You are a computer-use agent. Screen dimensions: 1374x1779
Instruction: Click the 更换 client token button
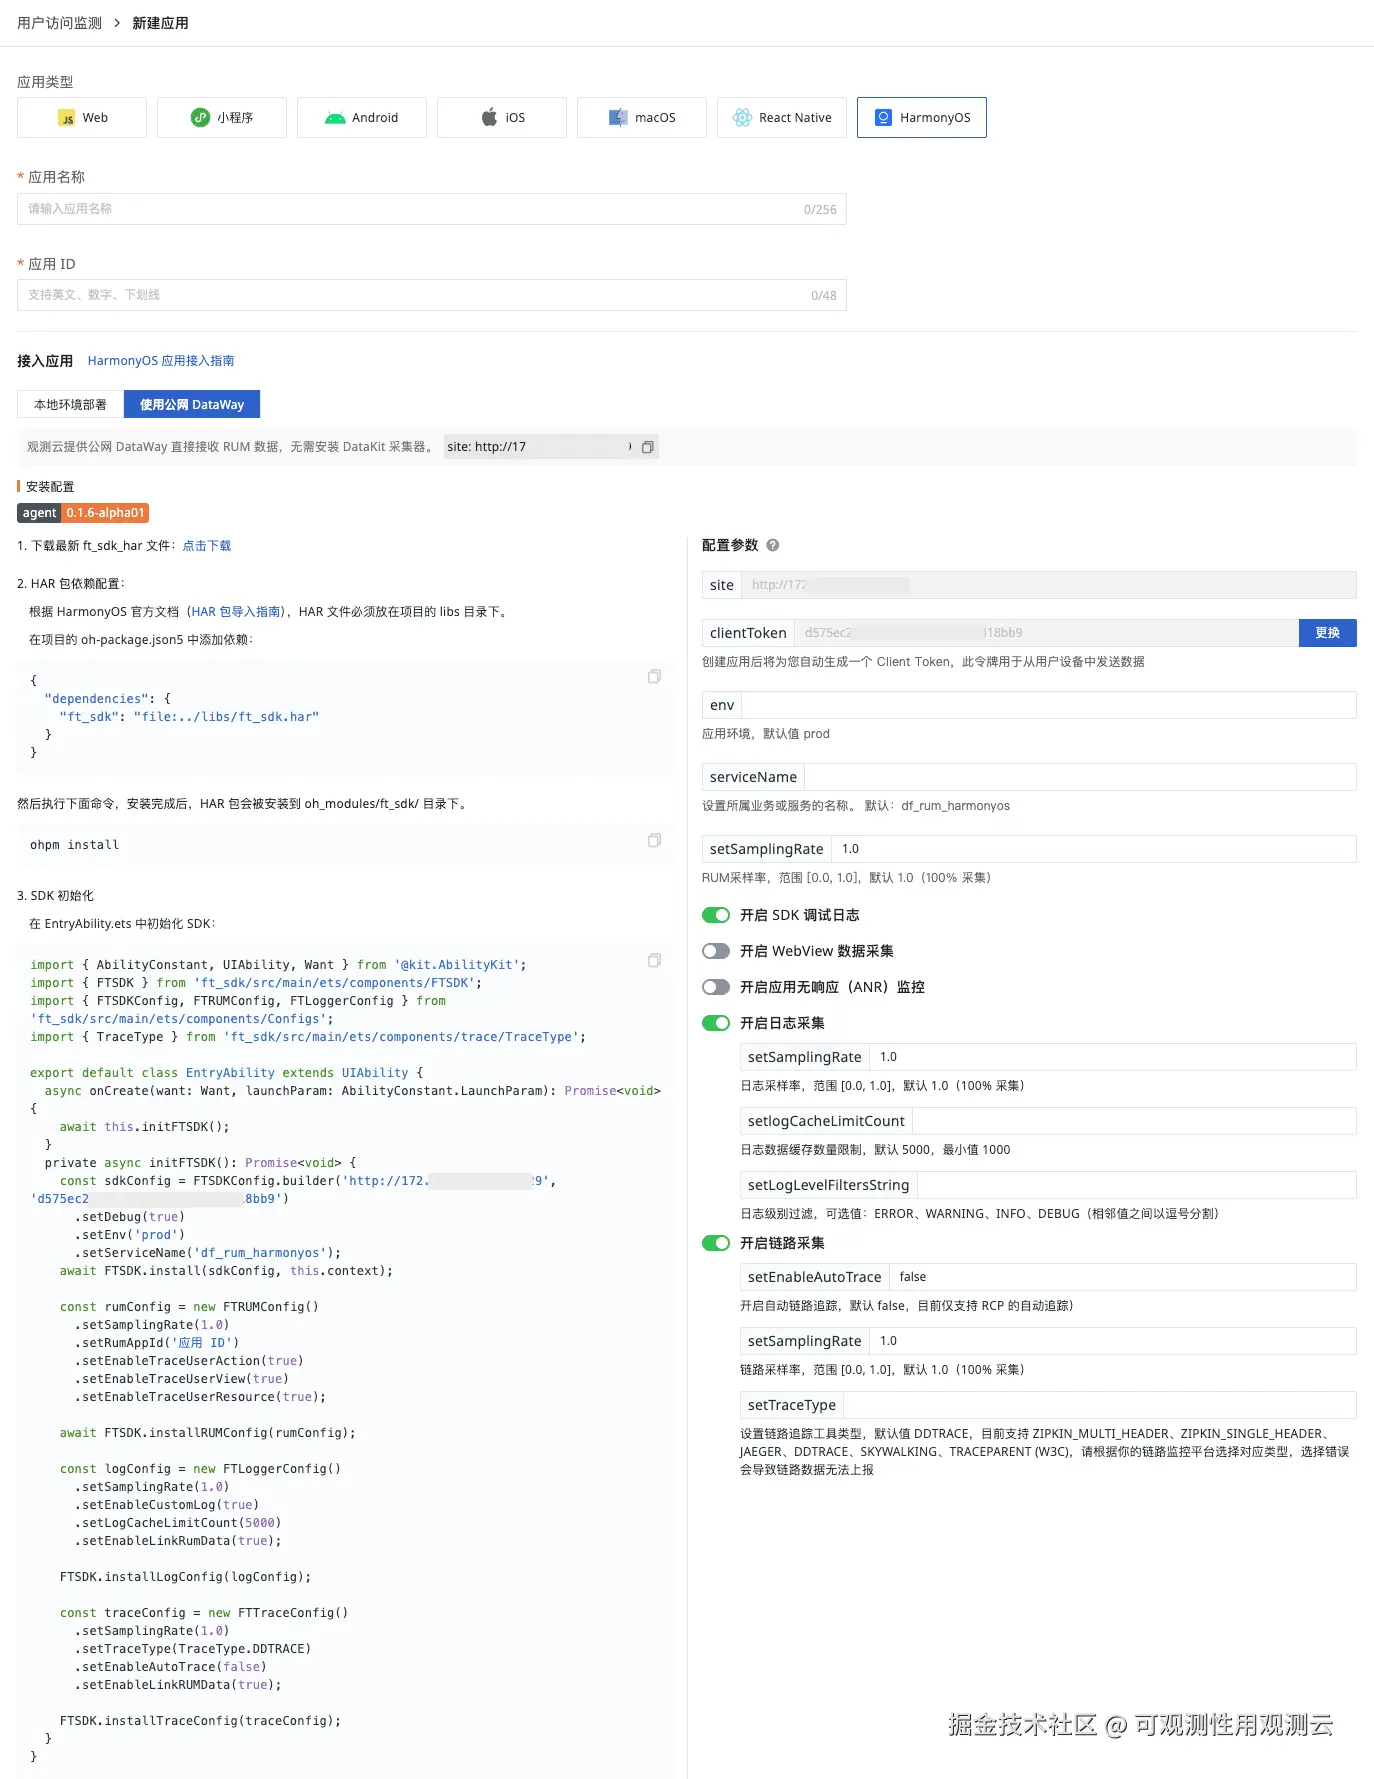tap(1327, 633)
